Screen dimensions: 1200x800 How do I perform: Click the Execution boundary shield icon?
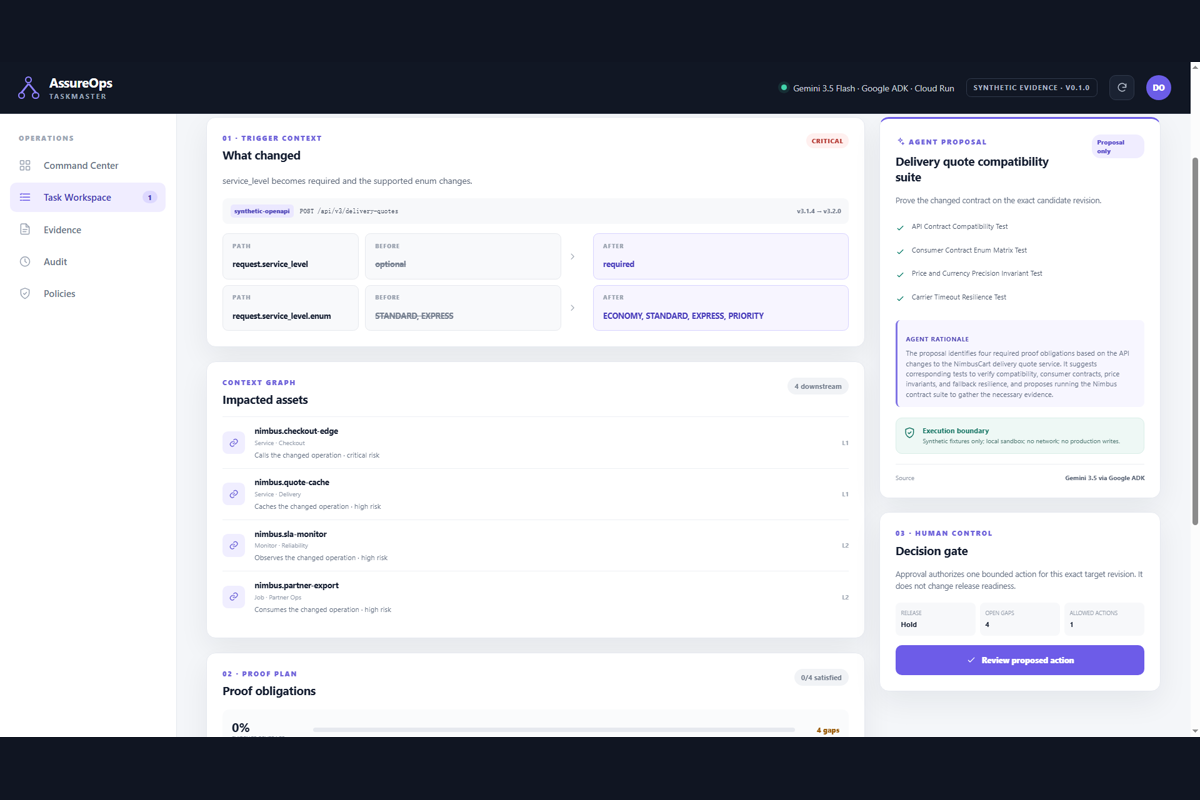click(909, 433)
